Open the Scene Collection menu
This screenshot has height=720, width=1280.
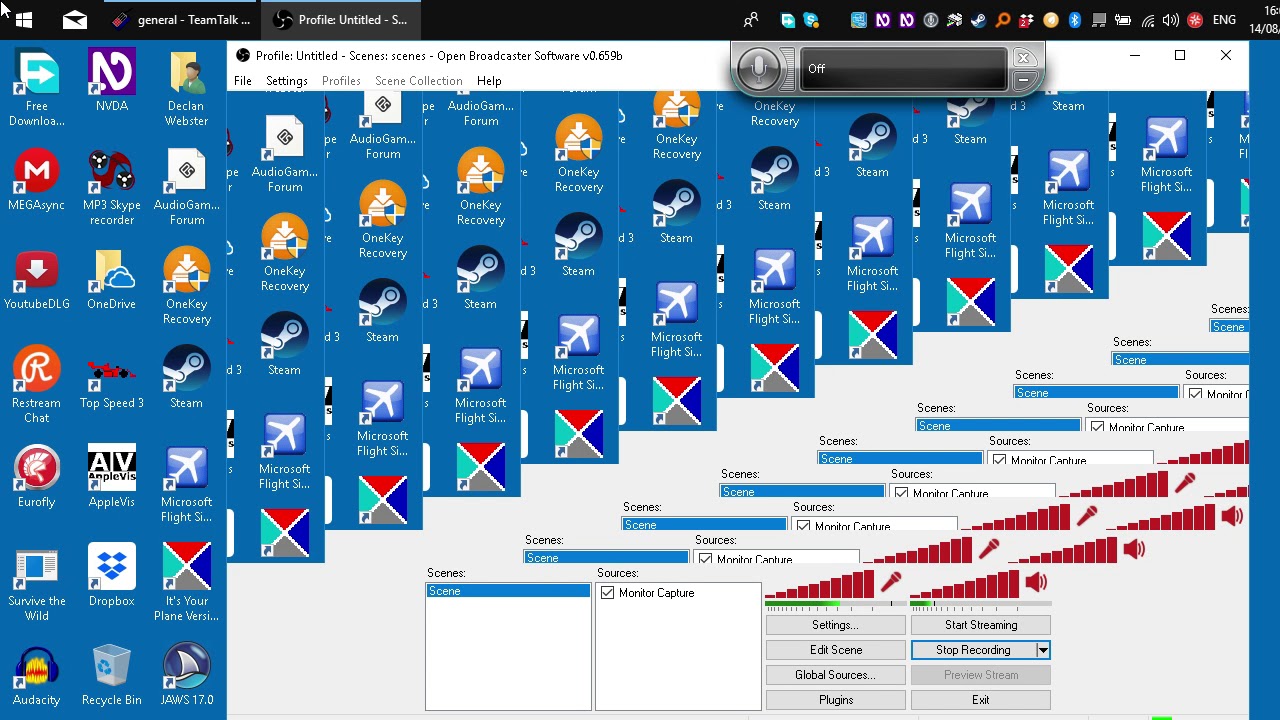(419, 81)
